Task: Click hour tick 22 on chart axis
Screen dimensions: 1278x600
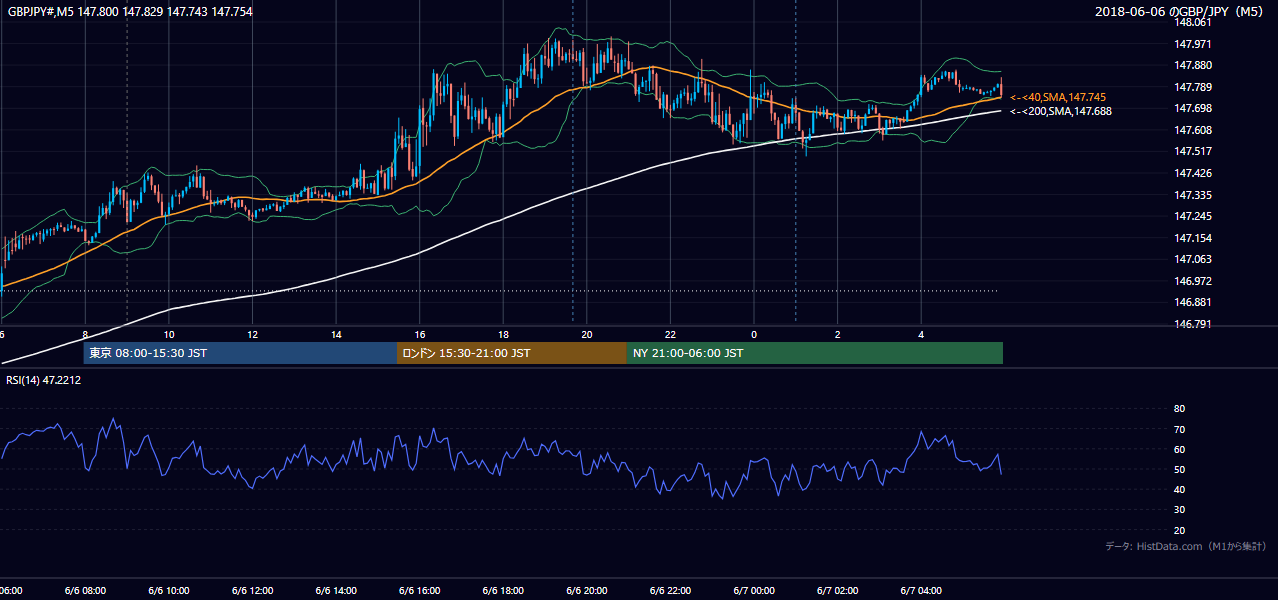Action: tap(670, 334)
